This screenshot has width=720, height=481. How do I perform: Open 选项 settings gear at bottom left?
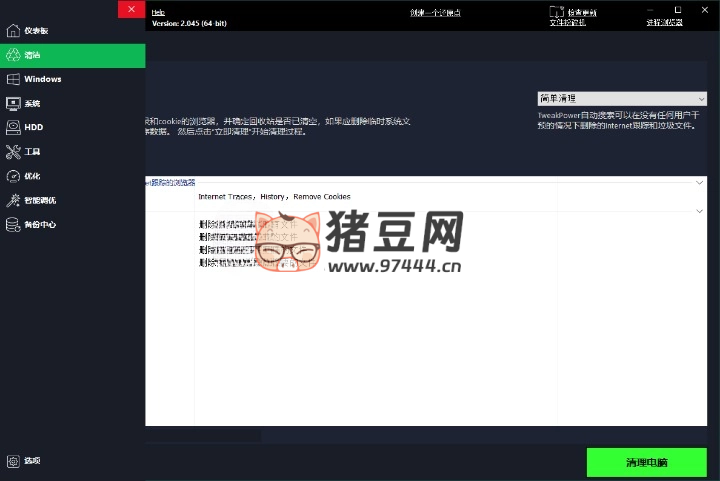coord(13,461)
